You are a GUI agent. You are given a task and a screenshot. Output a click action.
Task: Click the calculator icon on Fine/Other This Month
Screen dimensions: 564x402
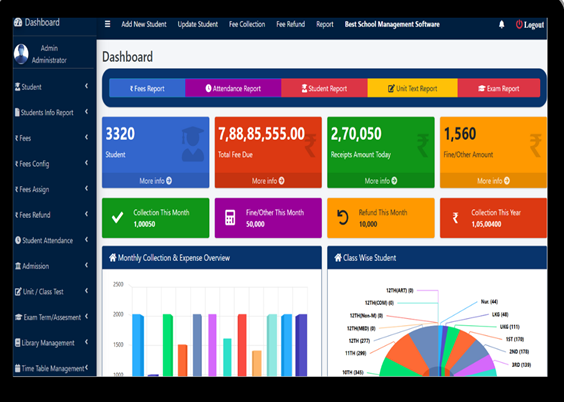coord(230,218)
